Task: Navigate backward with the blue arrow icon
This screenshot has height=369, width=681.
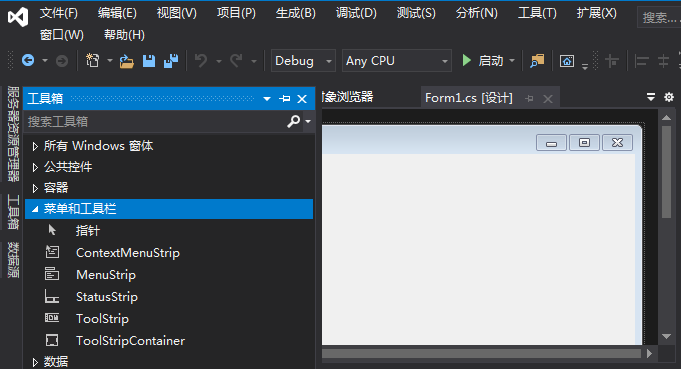Action: [28, 60]
